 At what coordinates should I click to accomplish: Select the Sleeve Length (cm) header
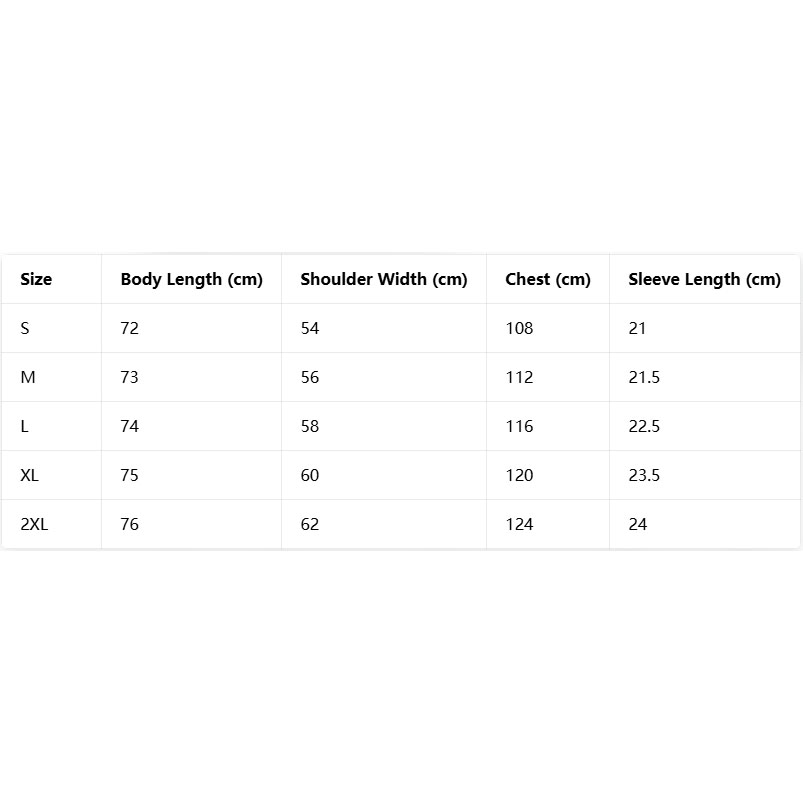click(704, 279)
